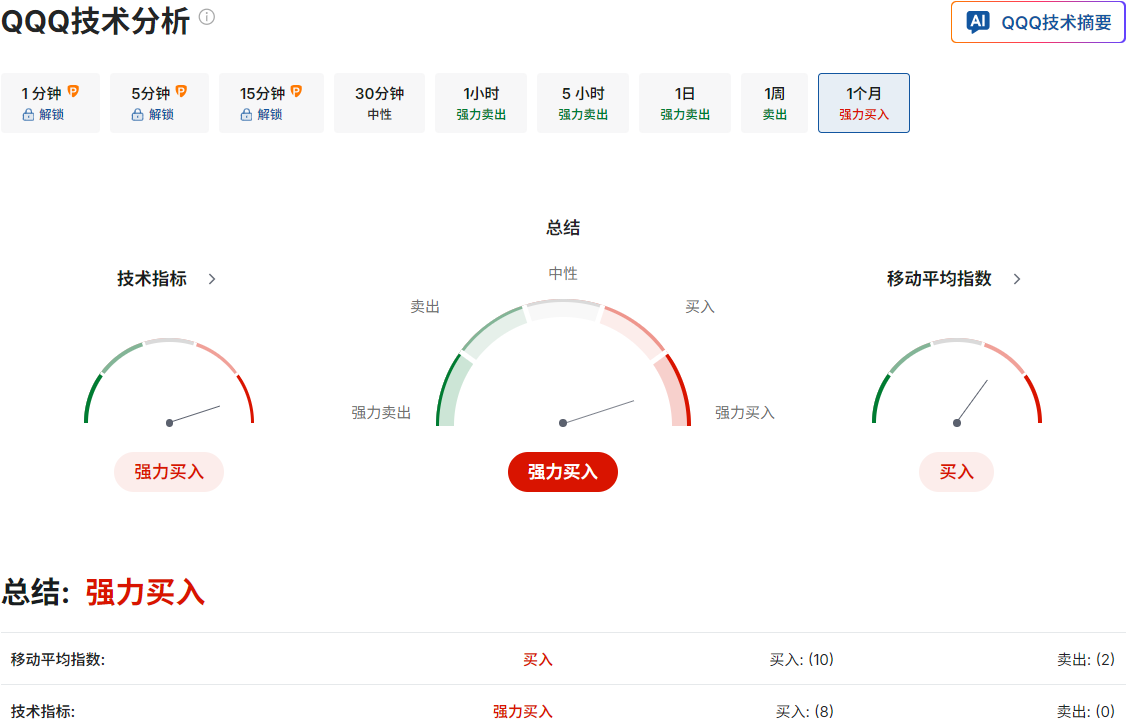Expand the 移动平均指数 section via its chevron
Viewport: 1130px width, 728px height.
[x=1017, y=279]
